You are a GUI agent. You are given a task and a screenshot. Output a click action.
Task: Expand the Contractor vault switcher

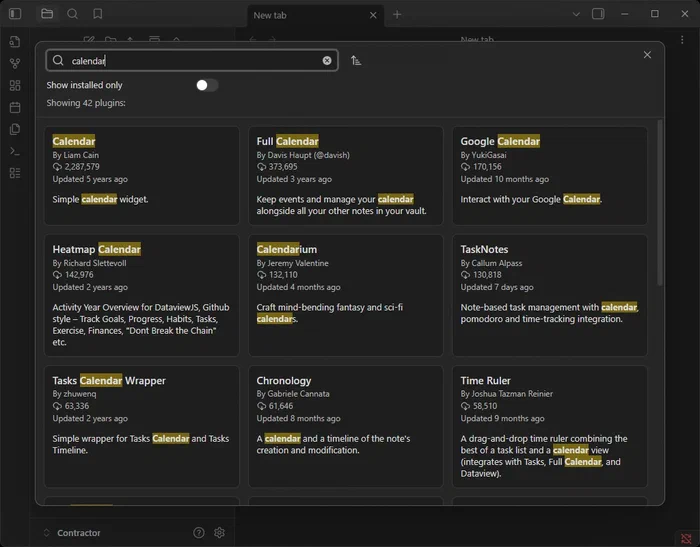[x=72, y=532]
